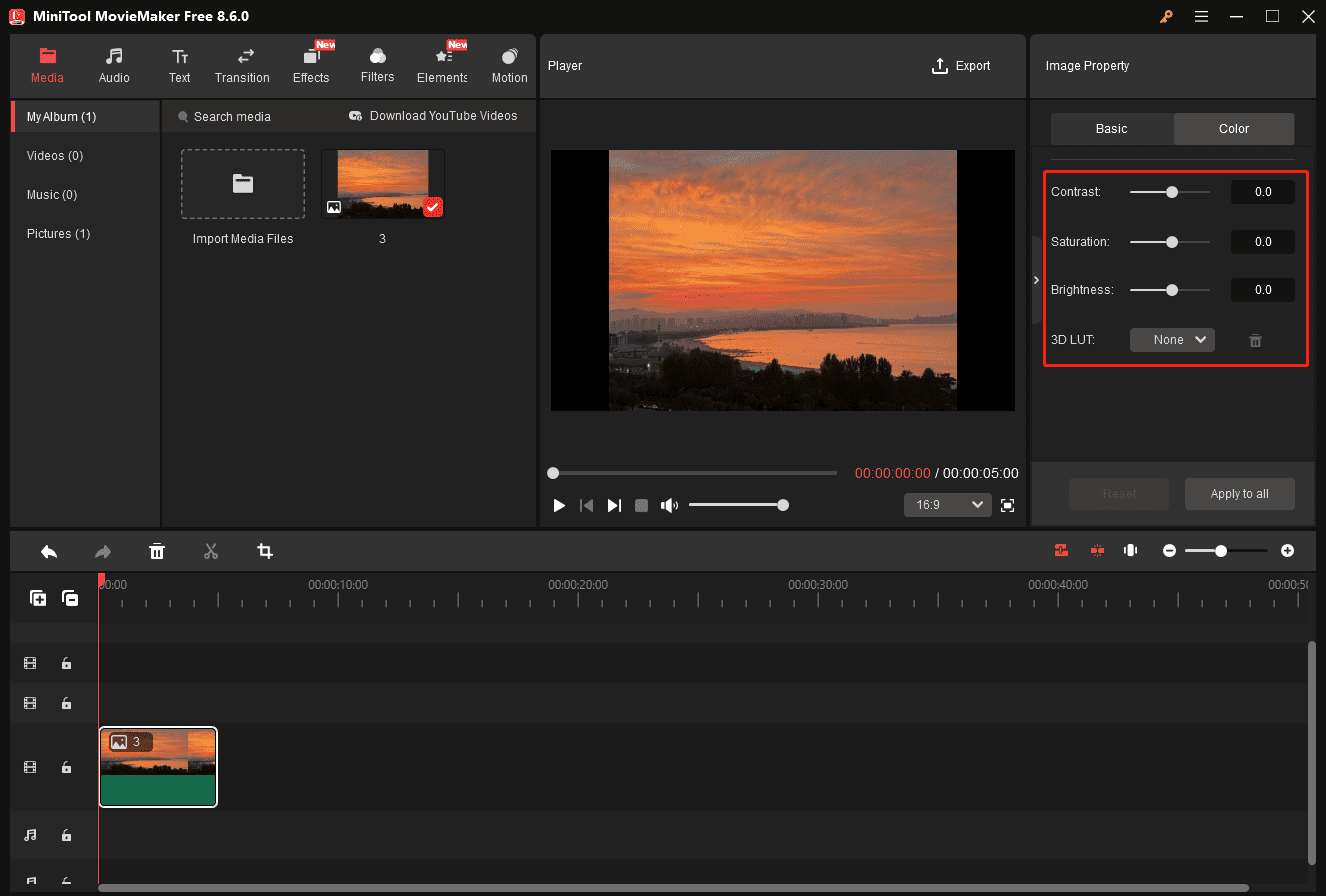Image resolution: width=1326 pixels, height=896 pixels.
Task: Click Import Media Files box
Action: tap(243, 184)
